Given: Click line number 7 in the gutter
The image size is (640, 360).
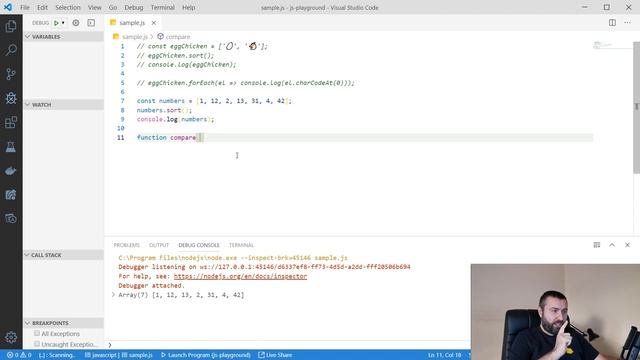Looking at the screenshot, I should click(122, 101).
